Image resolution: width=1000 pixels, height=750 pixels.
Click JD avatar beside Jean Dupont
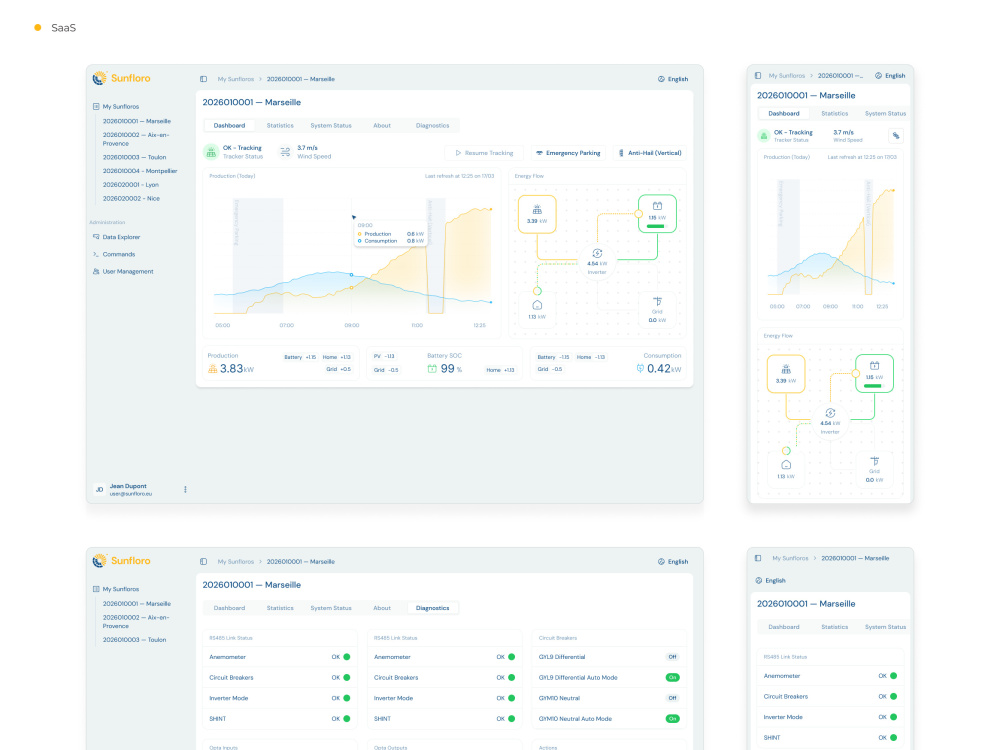pyautogui.click(x=99, y=490)
